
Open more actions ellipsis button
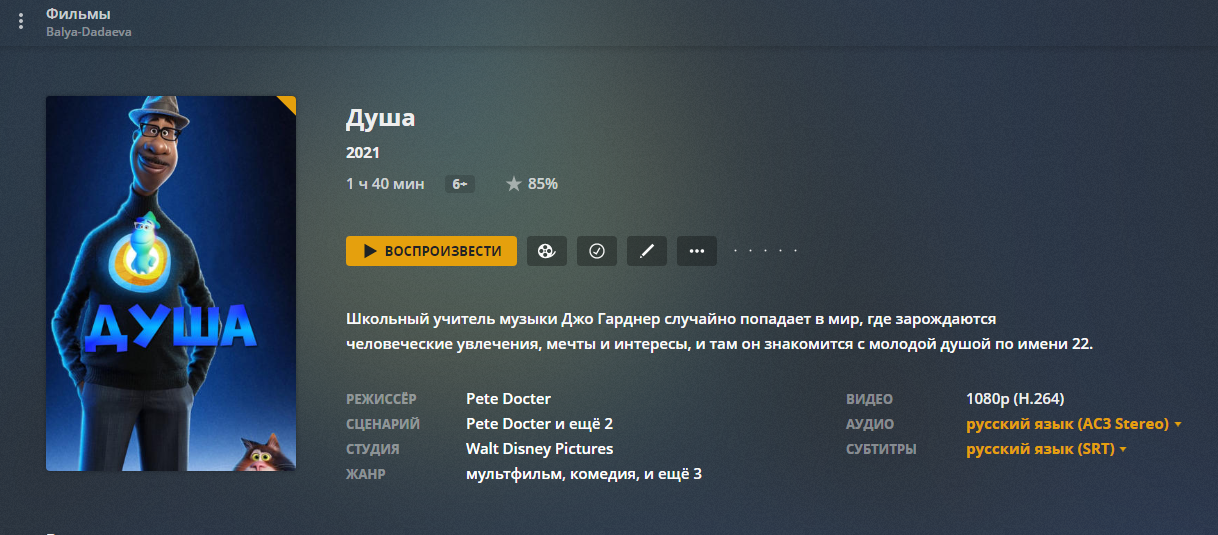tap(697, 251)
